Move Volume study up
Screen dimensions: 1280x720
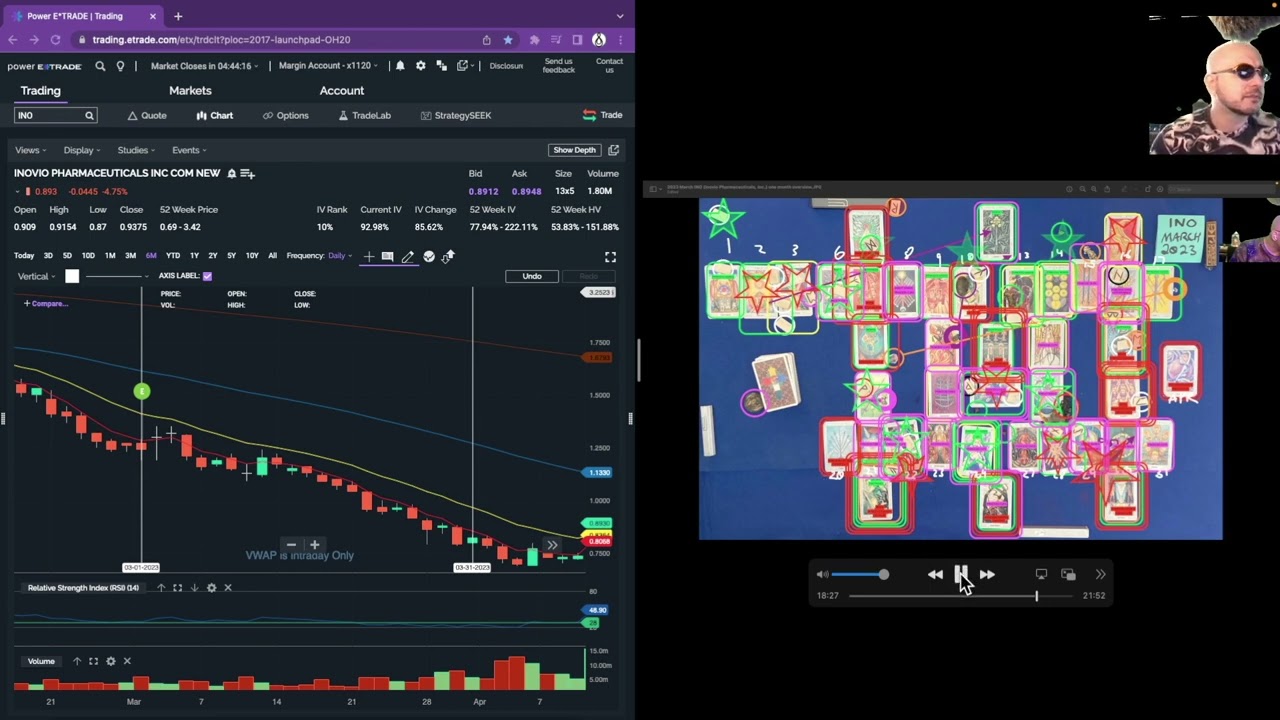(76, 661)
